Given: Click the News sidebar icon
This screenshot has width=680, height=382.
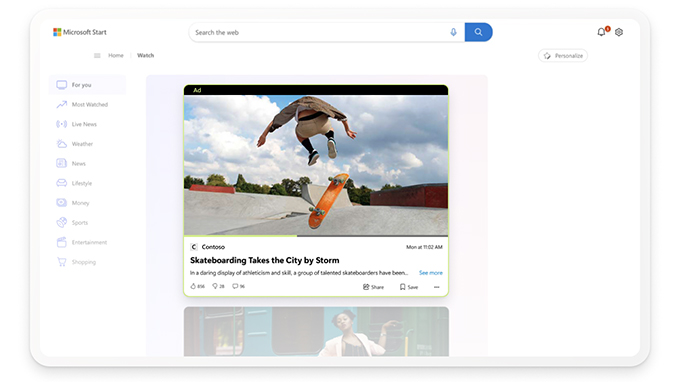Looking at the screenshot, I should pos(62,163).
